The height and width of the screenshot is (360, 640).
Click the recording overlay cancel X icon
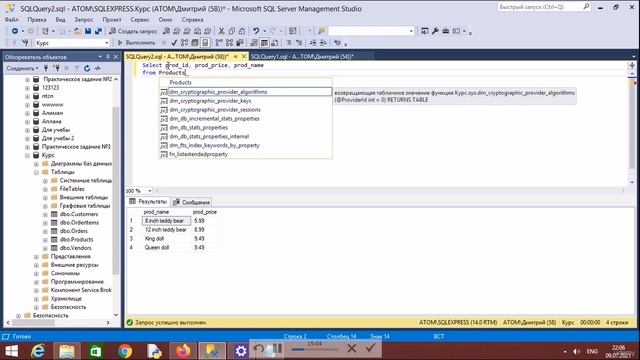(x=351, y=348)
